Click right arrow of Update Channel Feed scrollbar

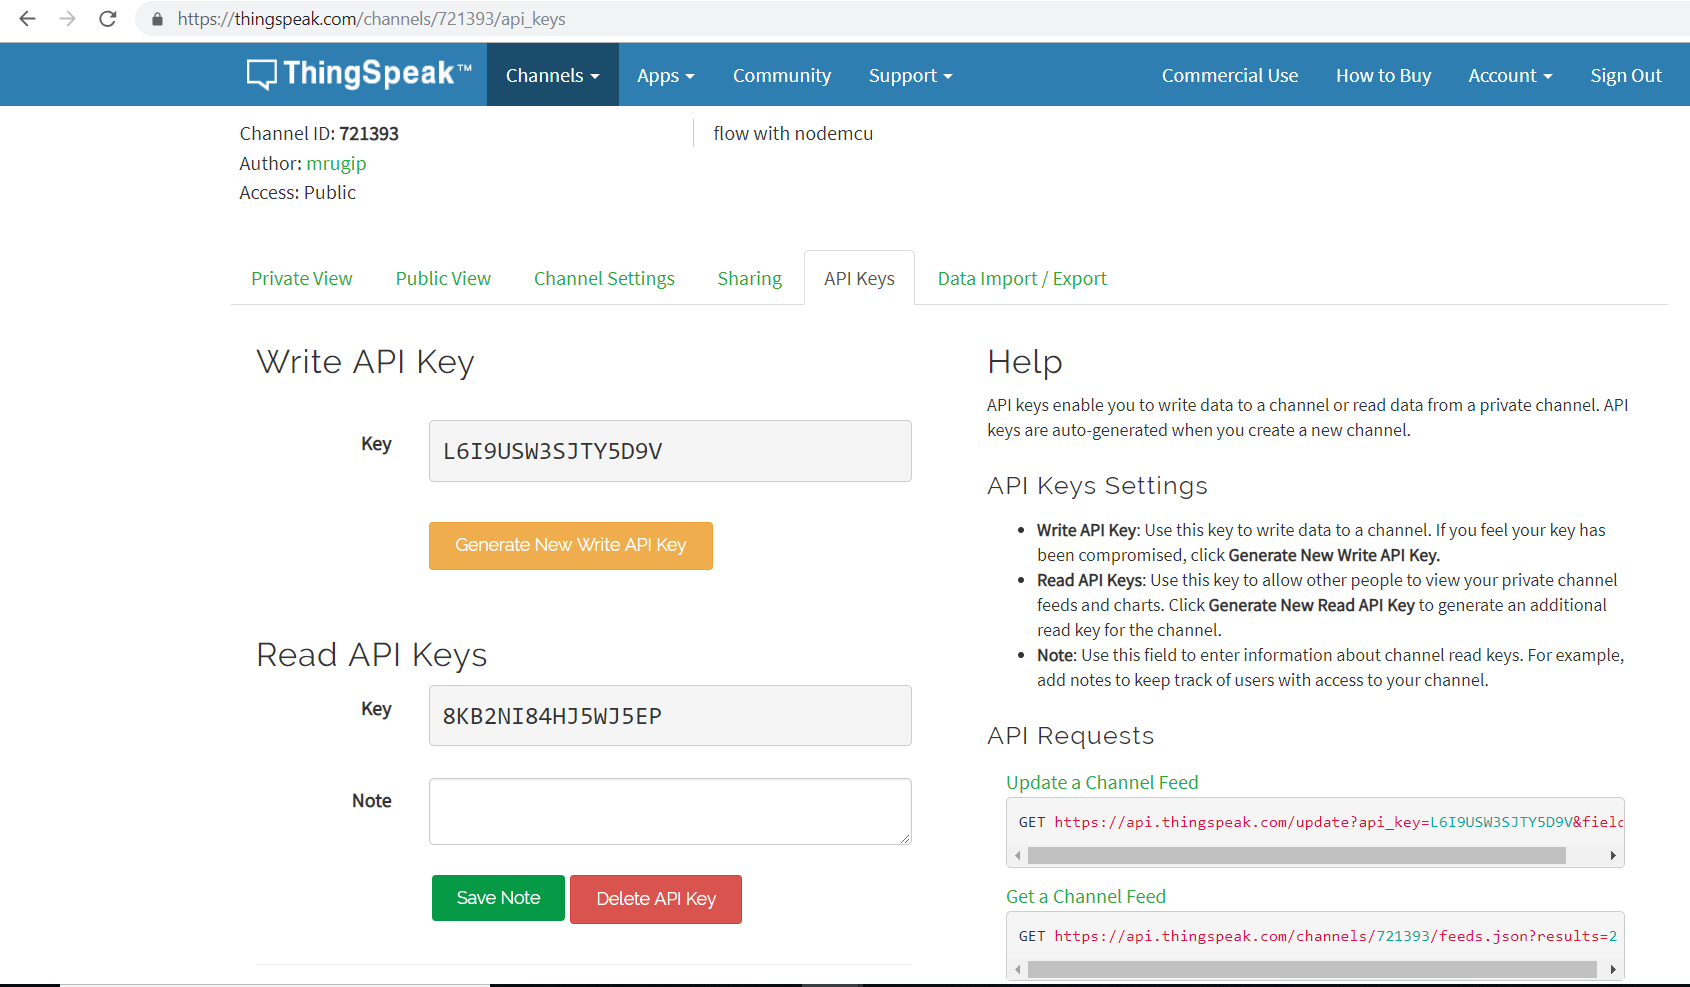coord(1613,855)
